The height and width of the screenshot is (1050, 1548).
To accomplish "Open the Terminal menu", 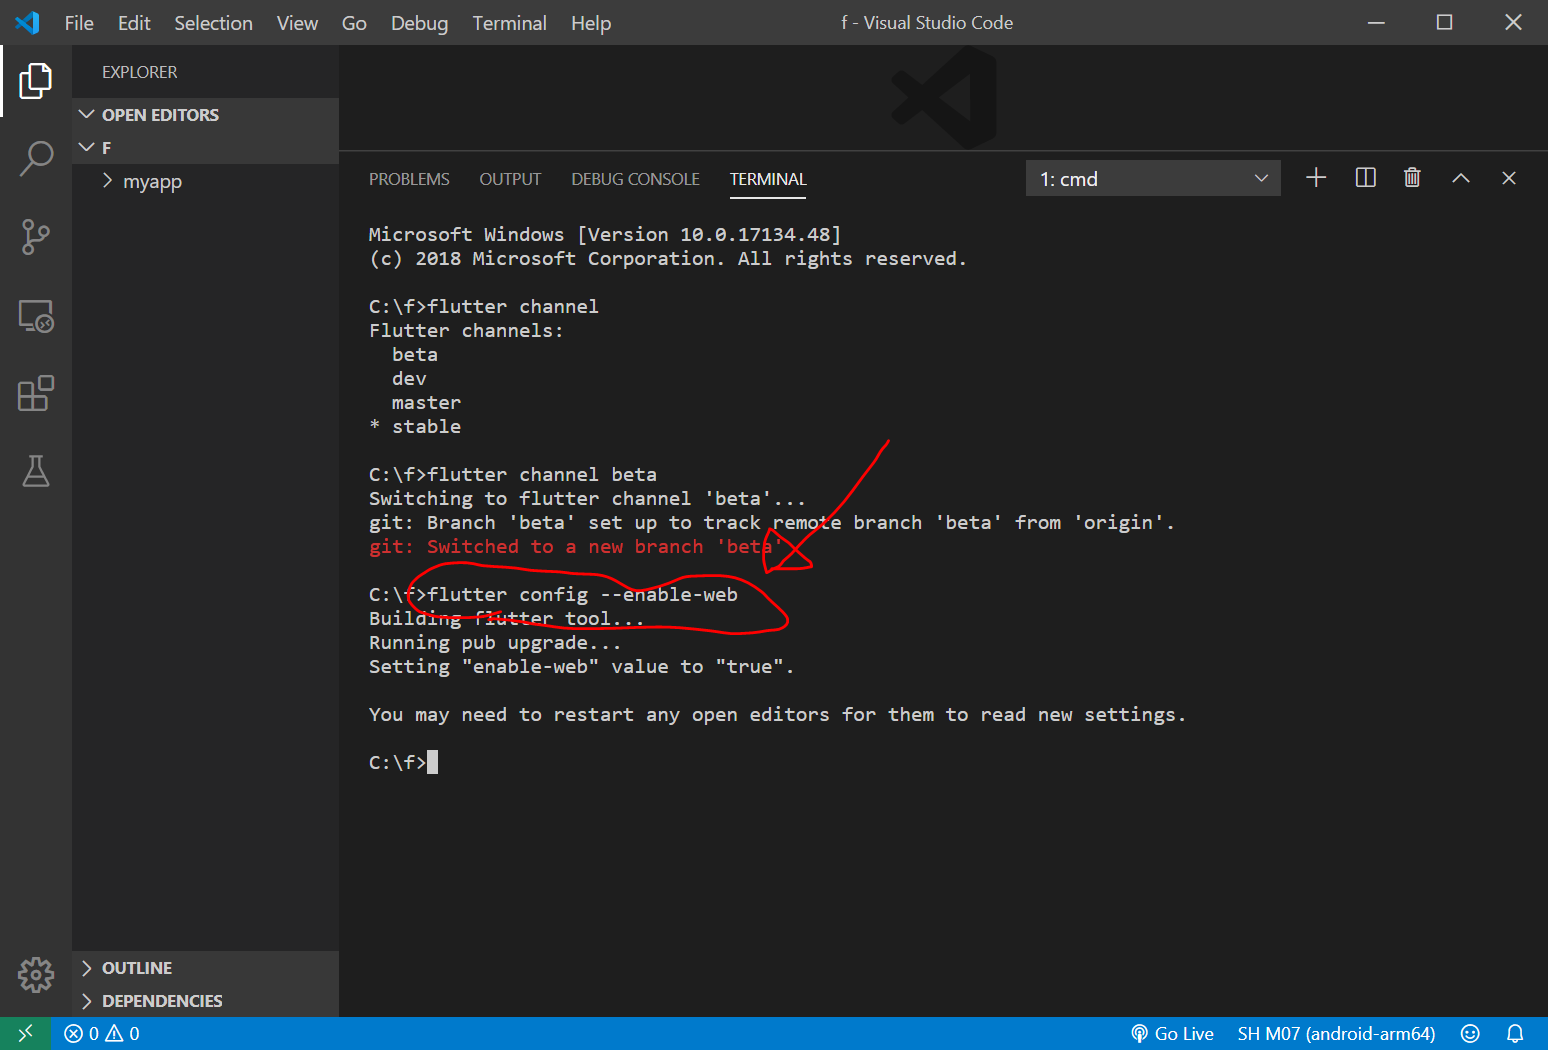I will 509,23.
